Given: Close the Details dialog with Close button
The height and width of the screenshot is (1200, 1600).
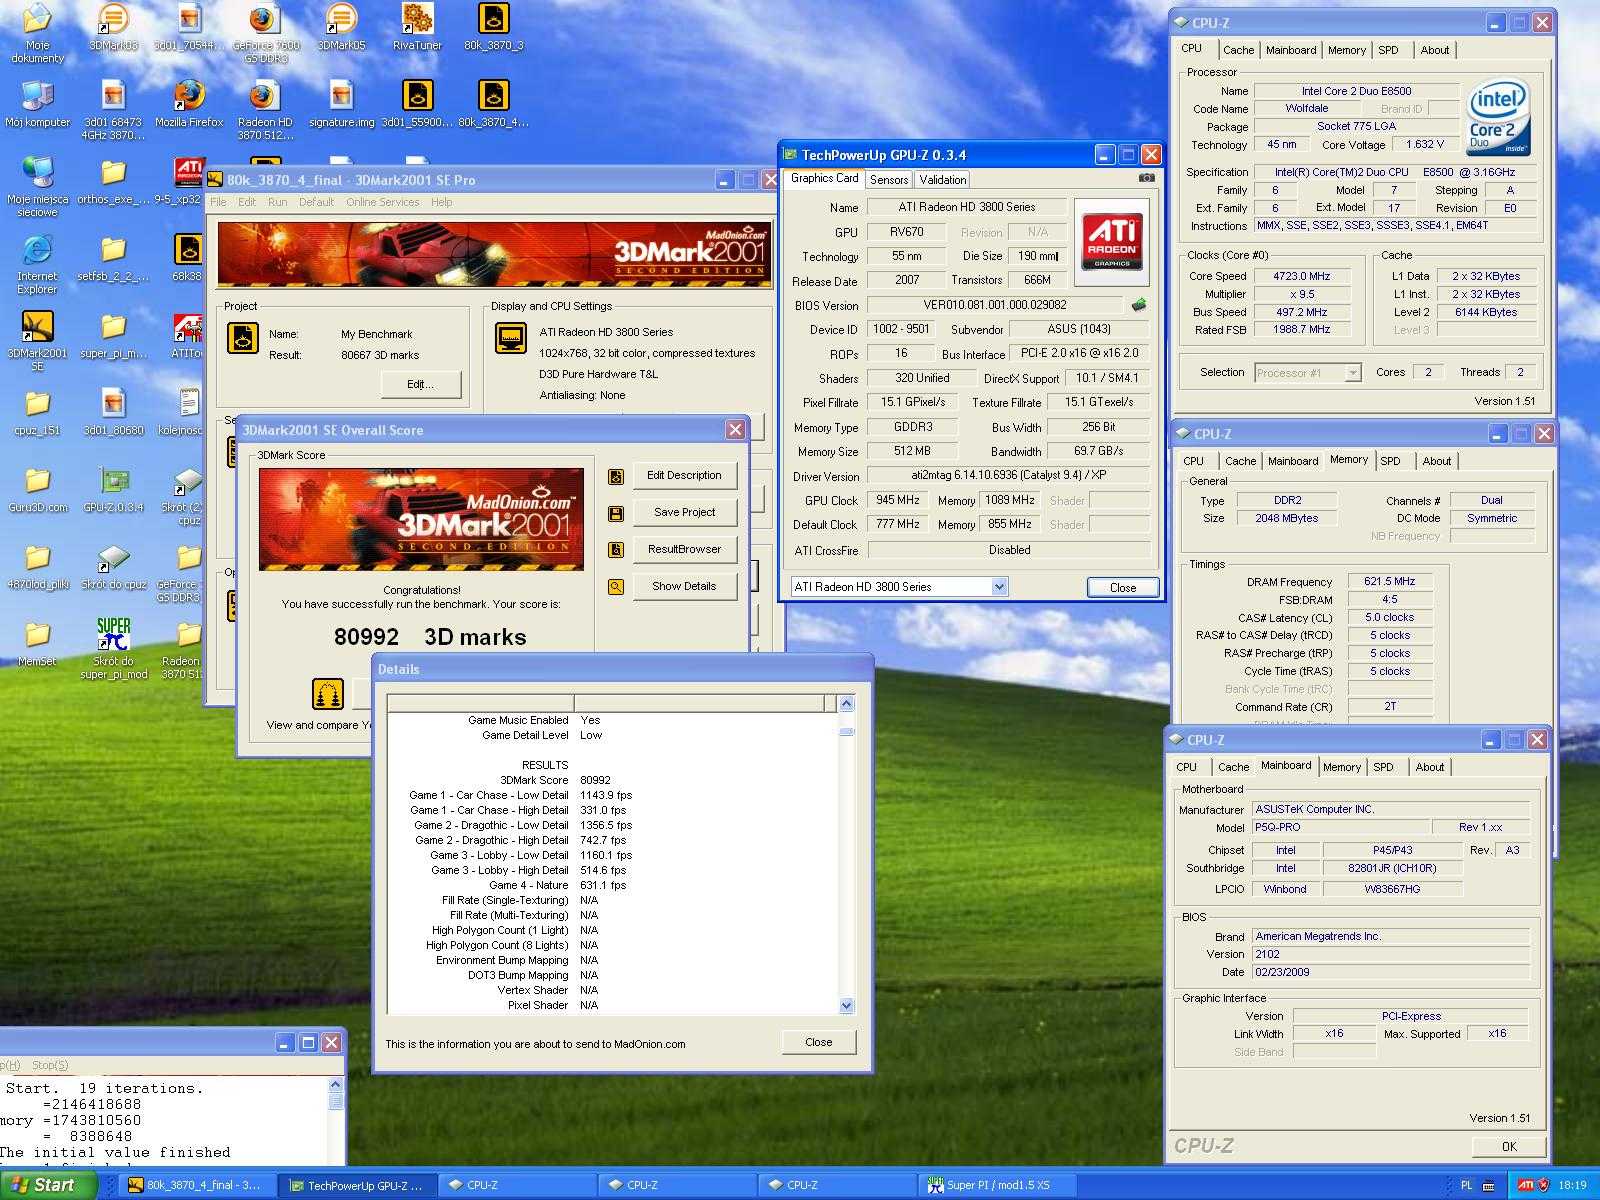Looking at the screenshot, I should [818, 1042].
